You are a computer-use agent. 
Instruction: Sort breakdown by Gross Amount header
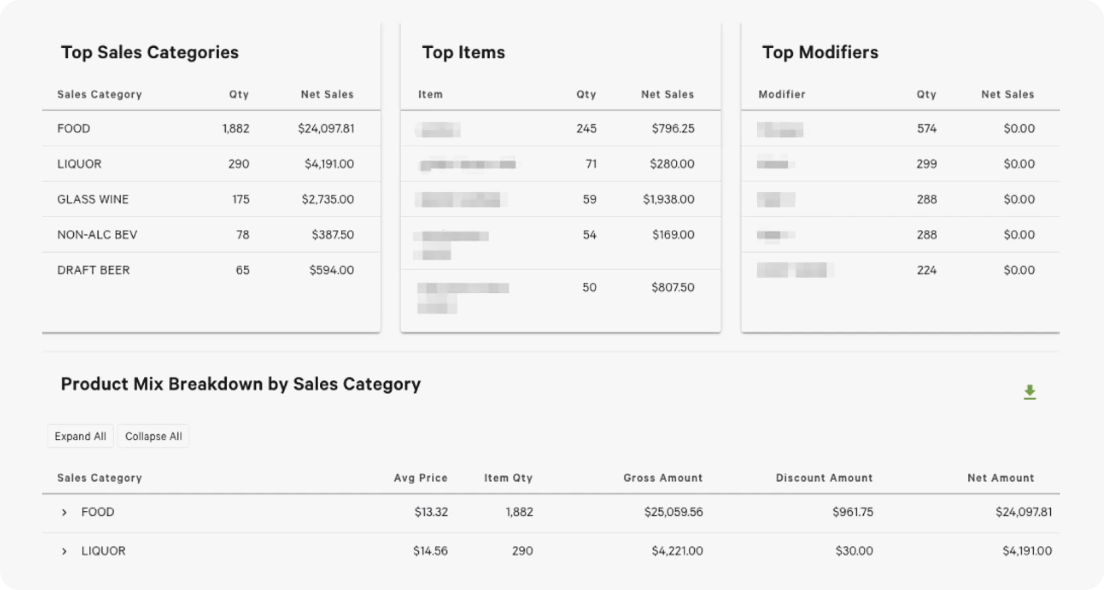click(663, 478)
